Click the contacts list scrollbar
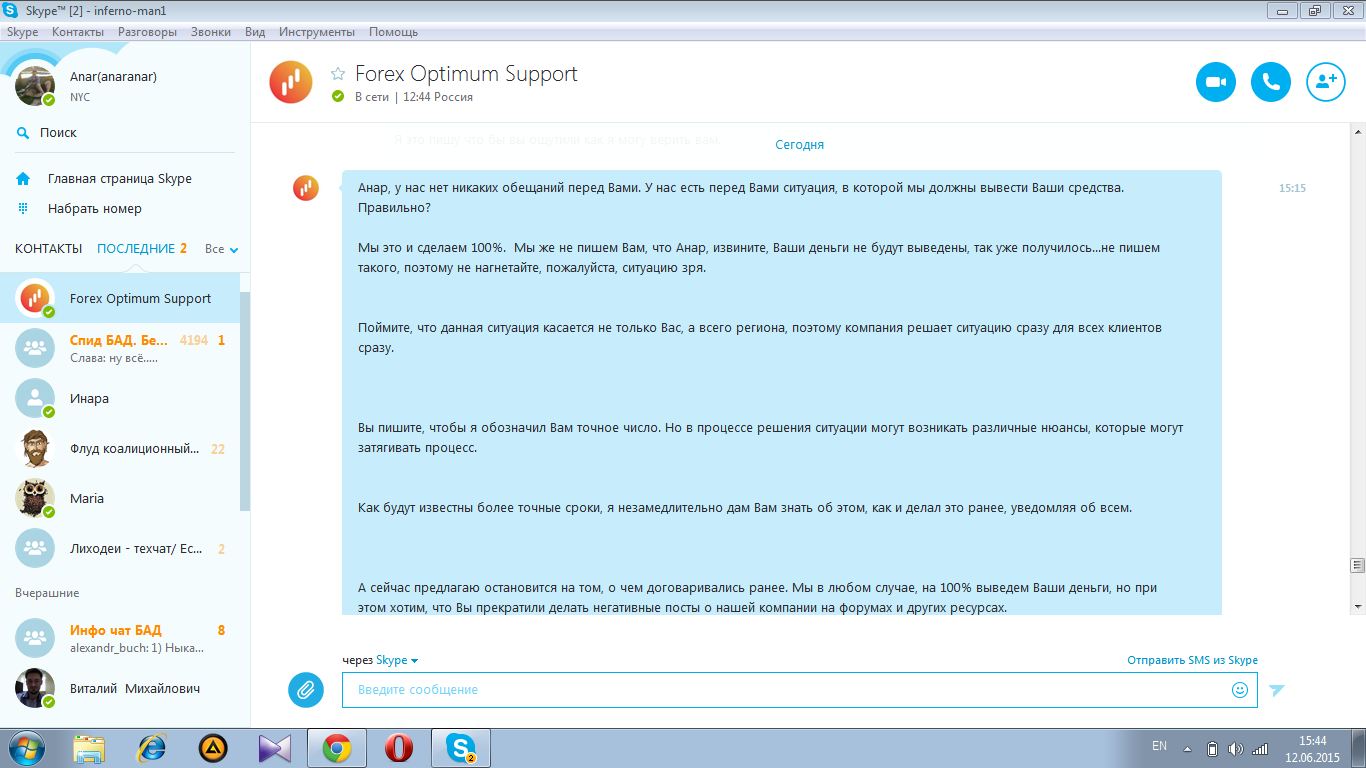Viewport: 1366px width, 768px height. [245, 403]
